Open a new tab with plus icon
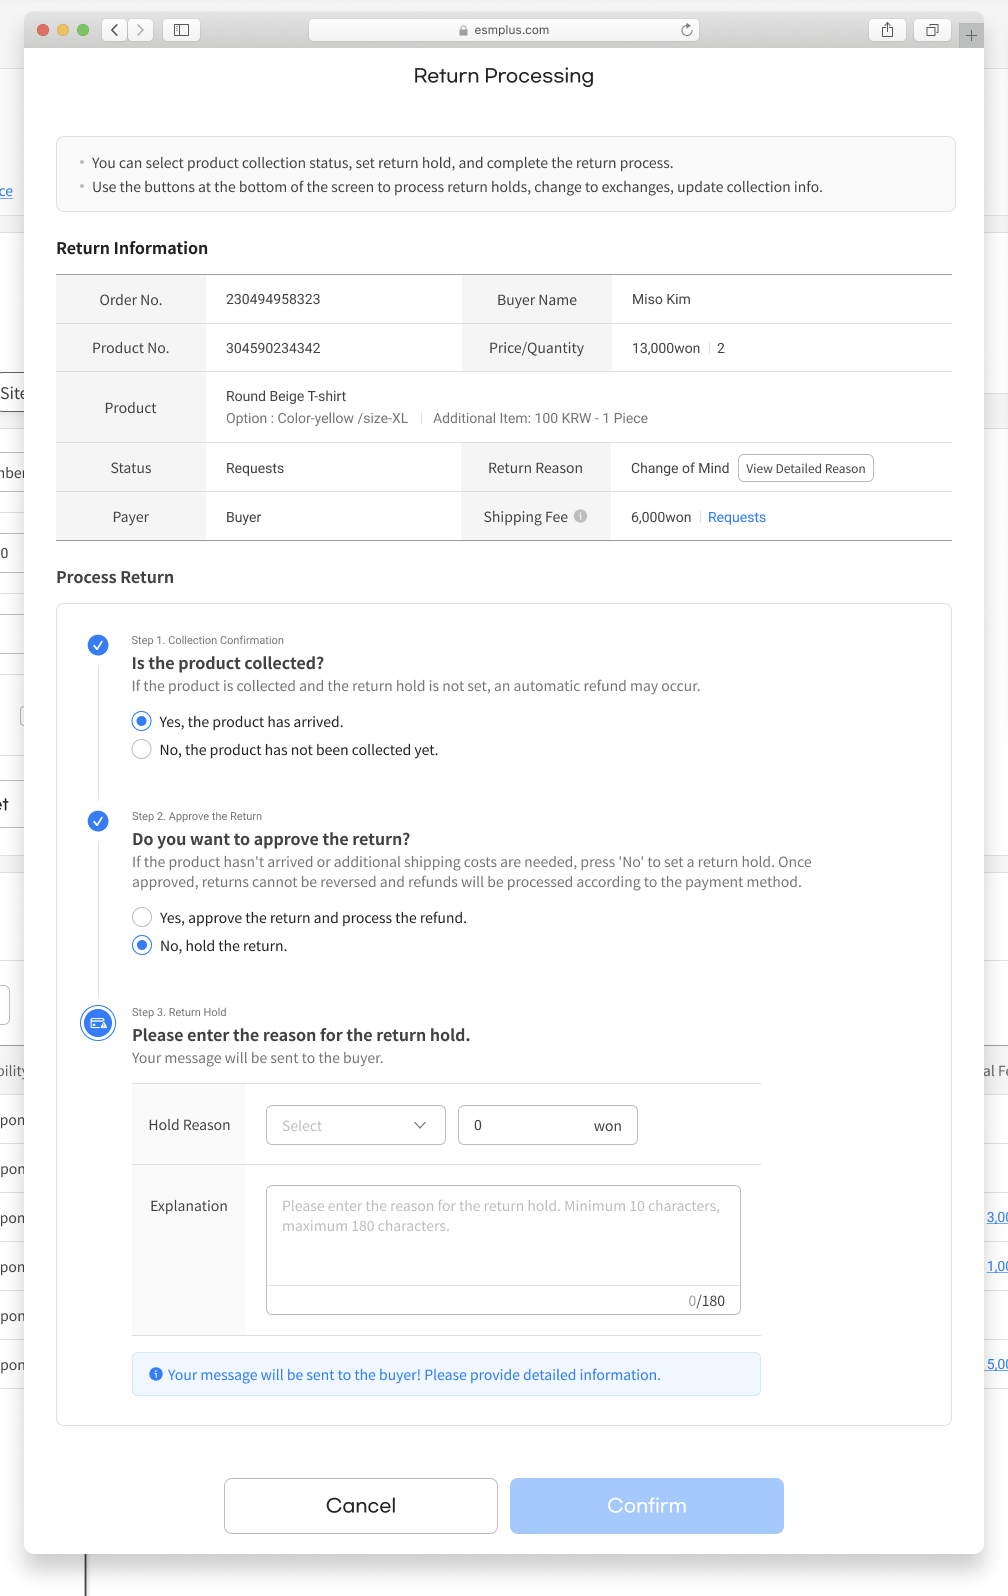1008x1596 pixels. (x=971, y=35)
